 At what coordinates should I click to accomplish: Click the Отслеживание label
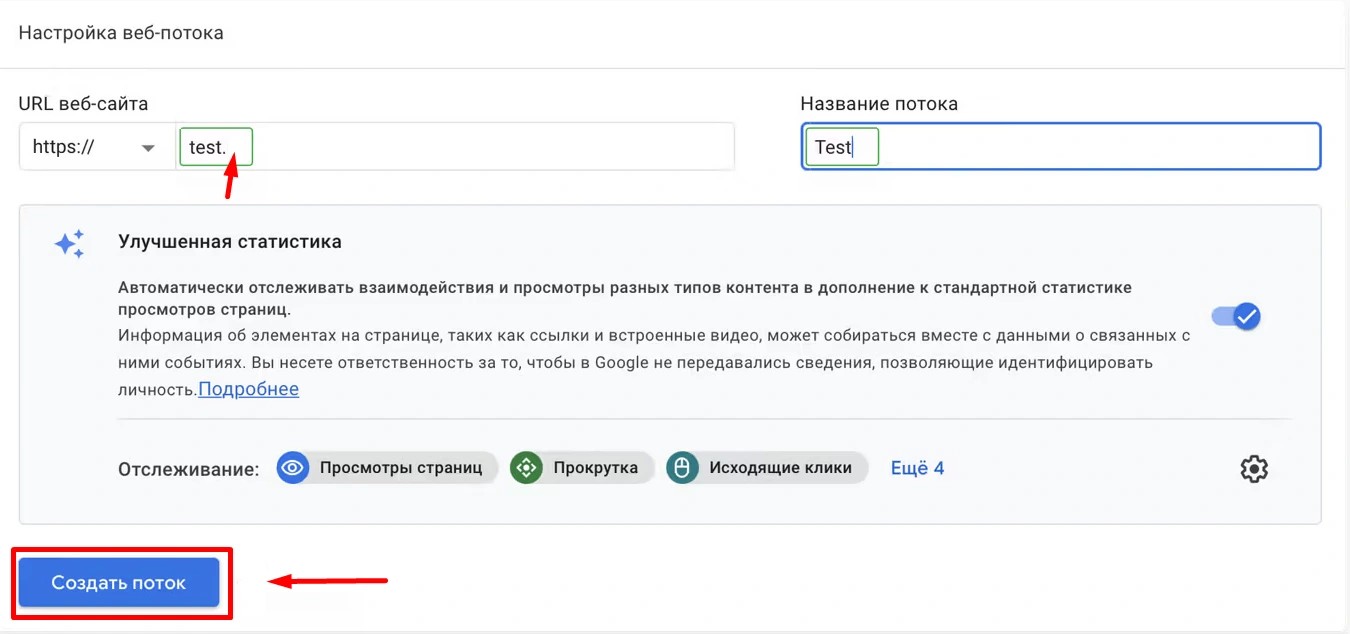point(189,468)
